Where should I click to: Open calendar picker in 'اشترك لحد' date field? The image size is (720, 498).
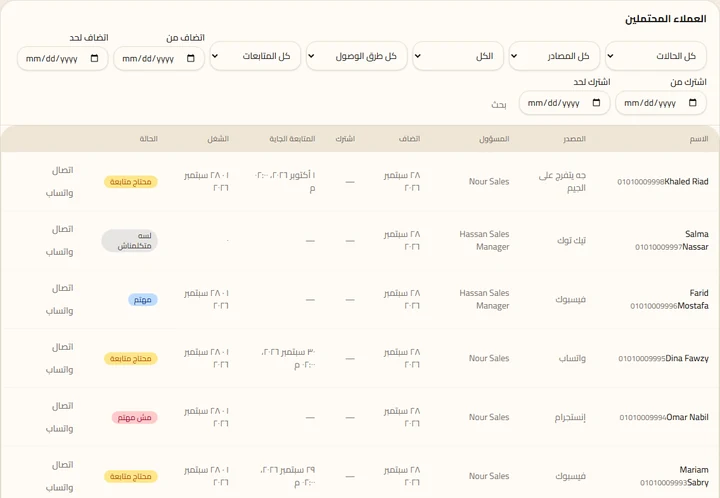596,103
